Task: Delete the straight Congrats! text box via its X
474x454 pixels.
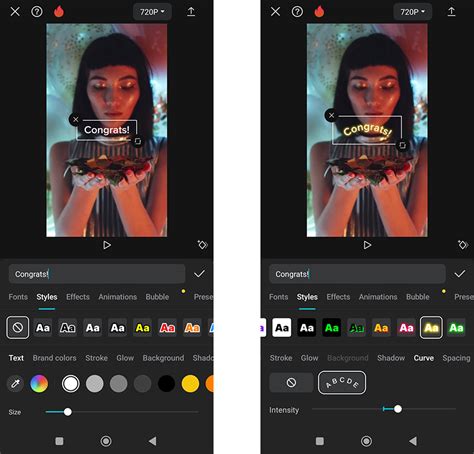Action: tap(75, 119)
